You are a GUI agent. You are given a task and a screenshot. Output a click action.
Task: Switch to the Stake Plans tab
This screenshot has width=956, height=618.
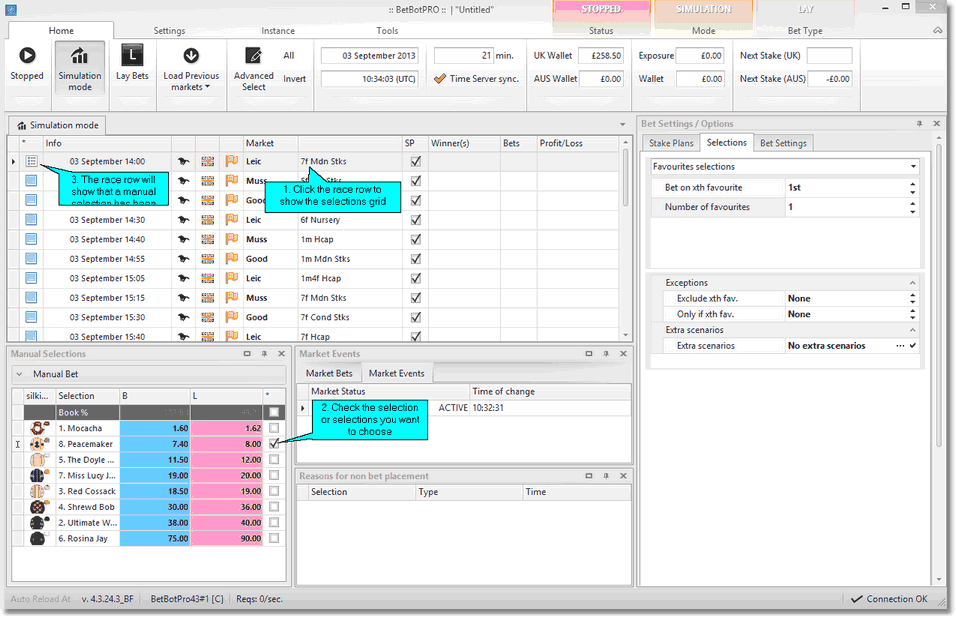(x=671, y=143)
